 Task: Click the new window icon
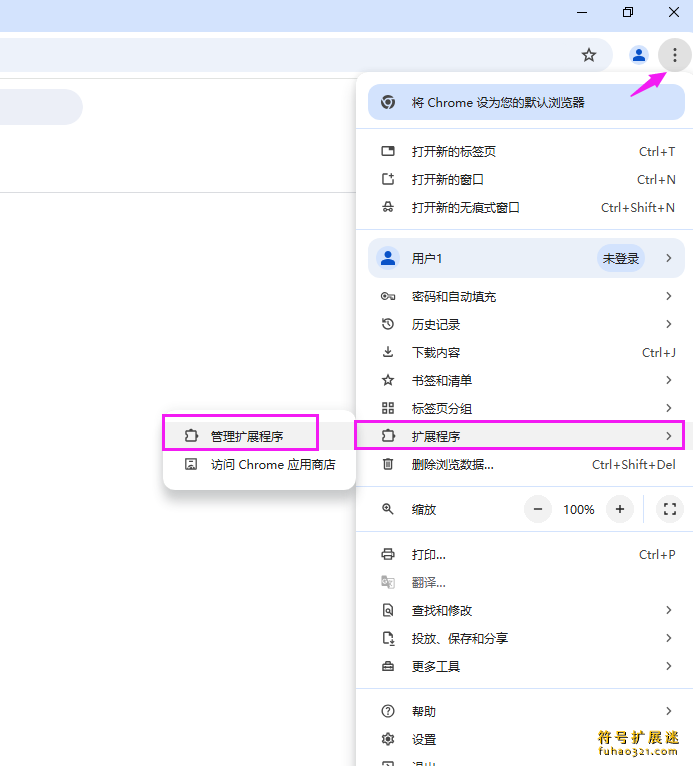point(388,179)
